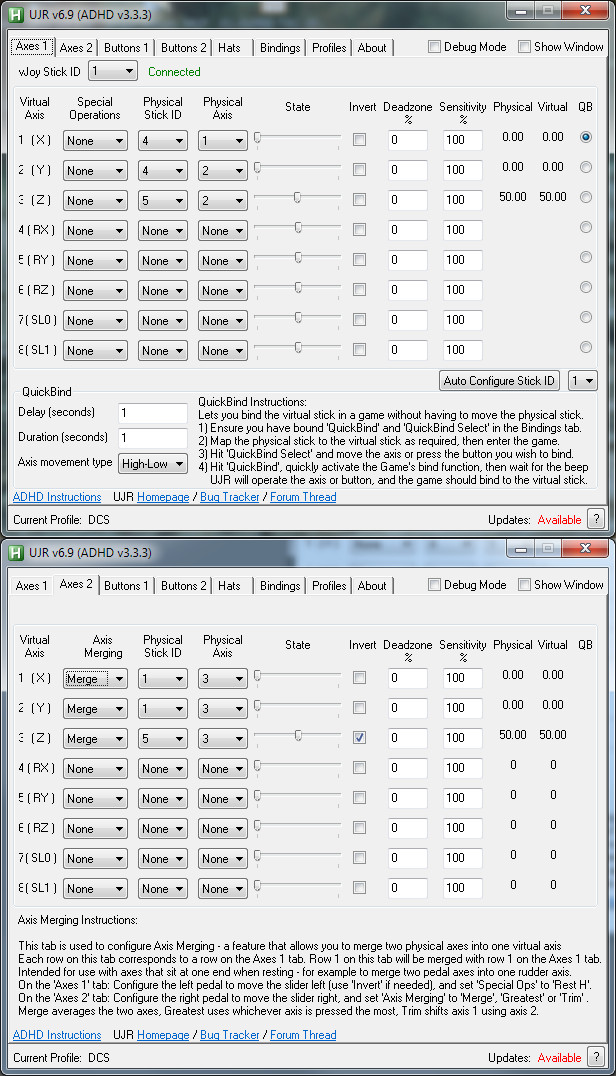Enable Debug Mode in the upper window

(435, 47)
